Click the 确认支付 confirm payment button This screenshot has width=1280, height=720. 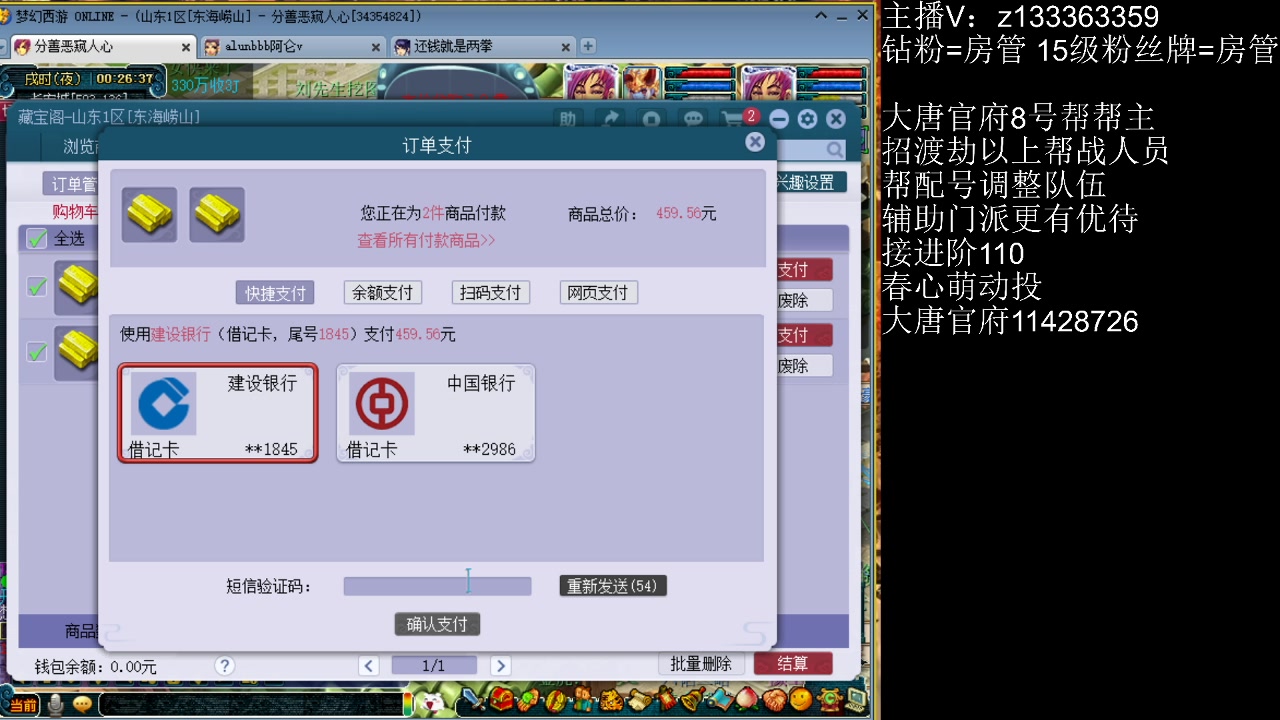click(x=436, y=623)
